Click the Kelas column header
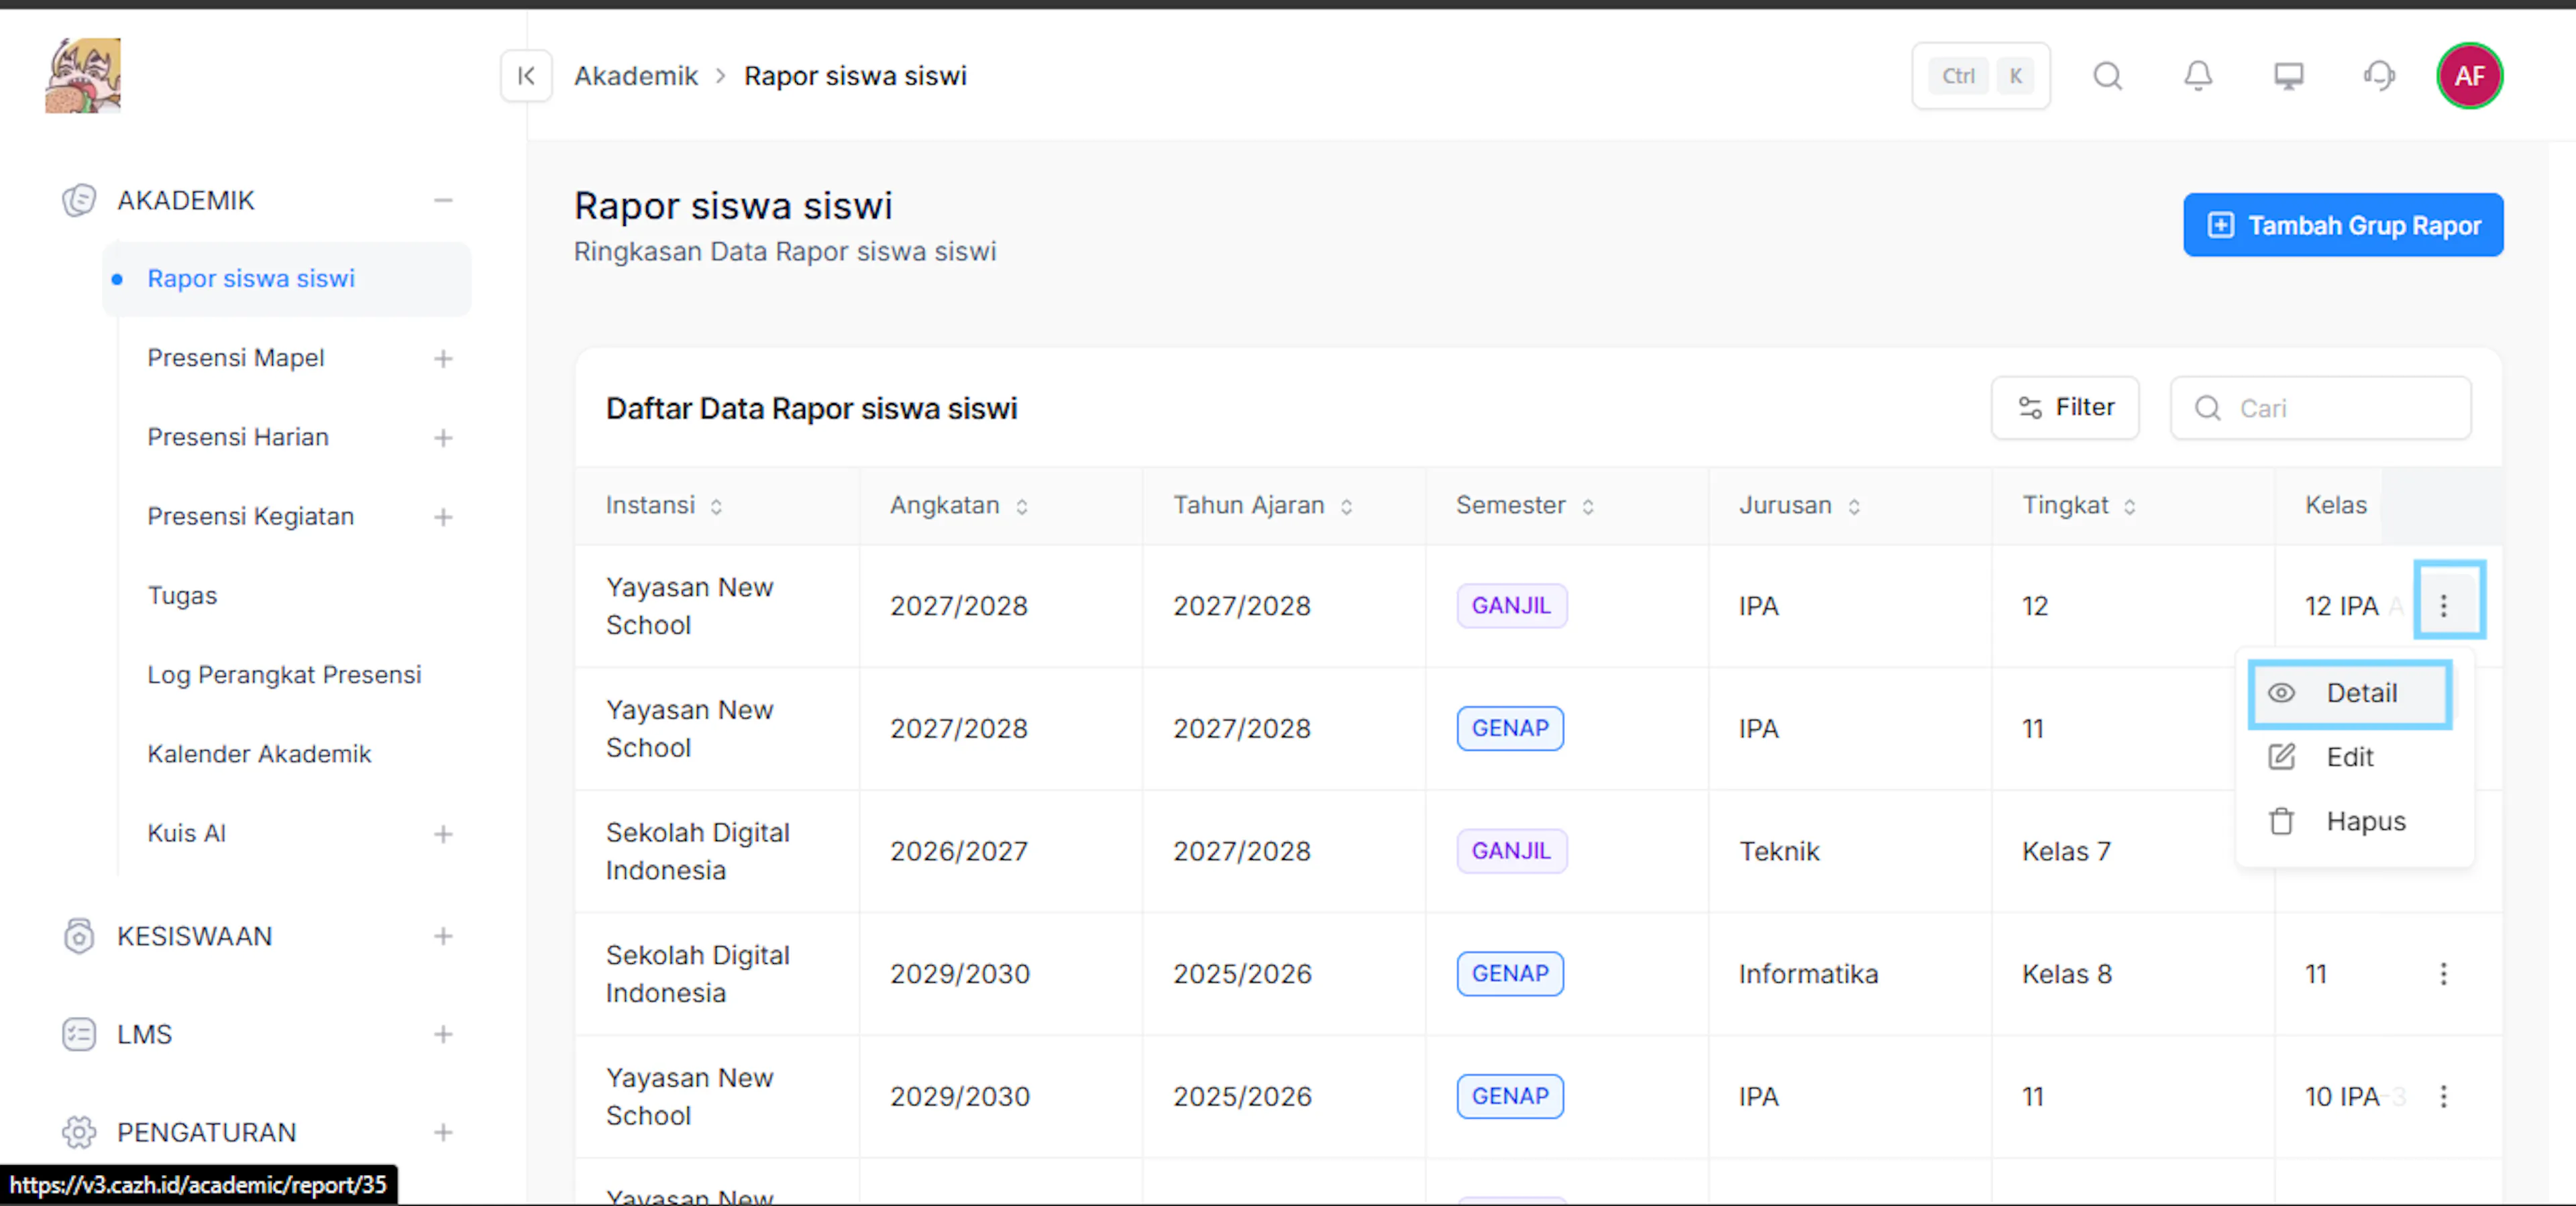This screenshot has height=1206, width=2576. click(x=2336, y=505)
